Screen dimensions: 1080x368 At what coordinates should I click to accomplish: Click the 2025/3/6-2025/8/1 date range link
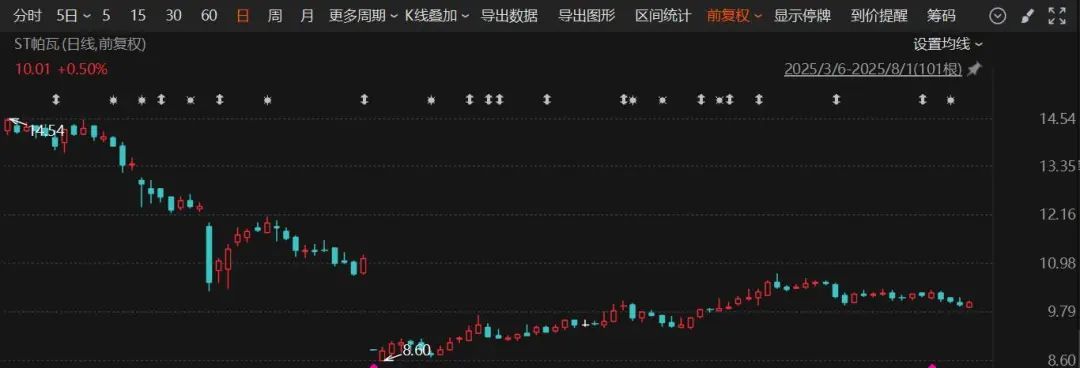coord(873,69)
